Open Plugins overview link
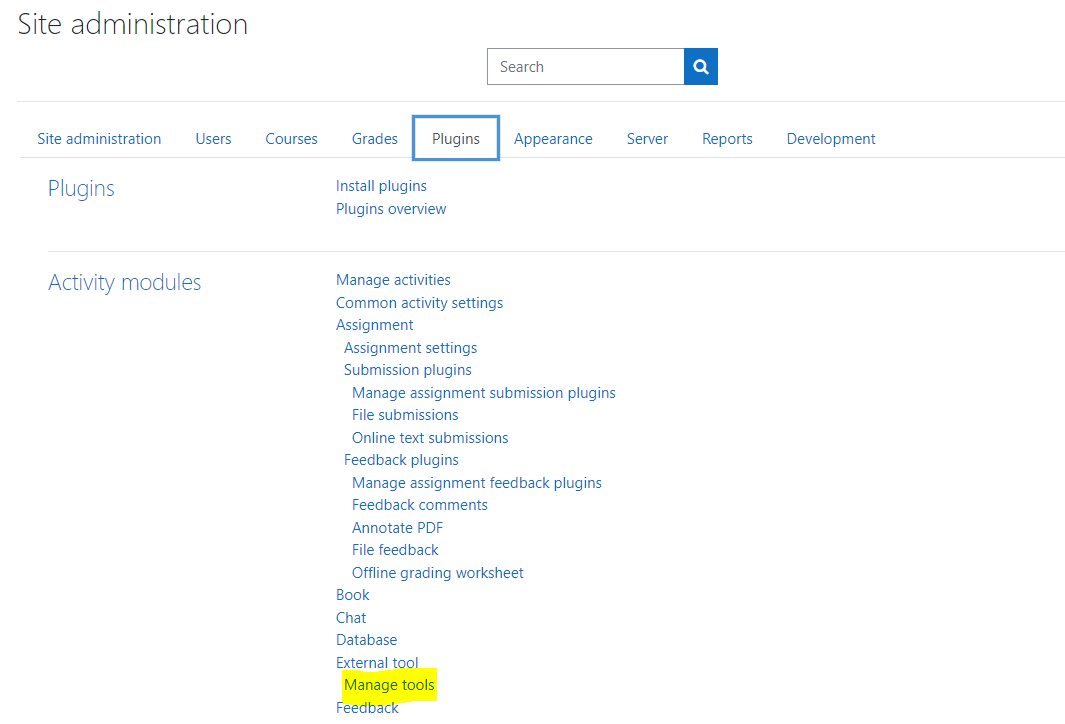Screen dimensions: 1065x724 coord(391,209)
